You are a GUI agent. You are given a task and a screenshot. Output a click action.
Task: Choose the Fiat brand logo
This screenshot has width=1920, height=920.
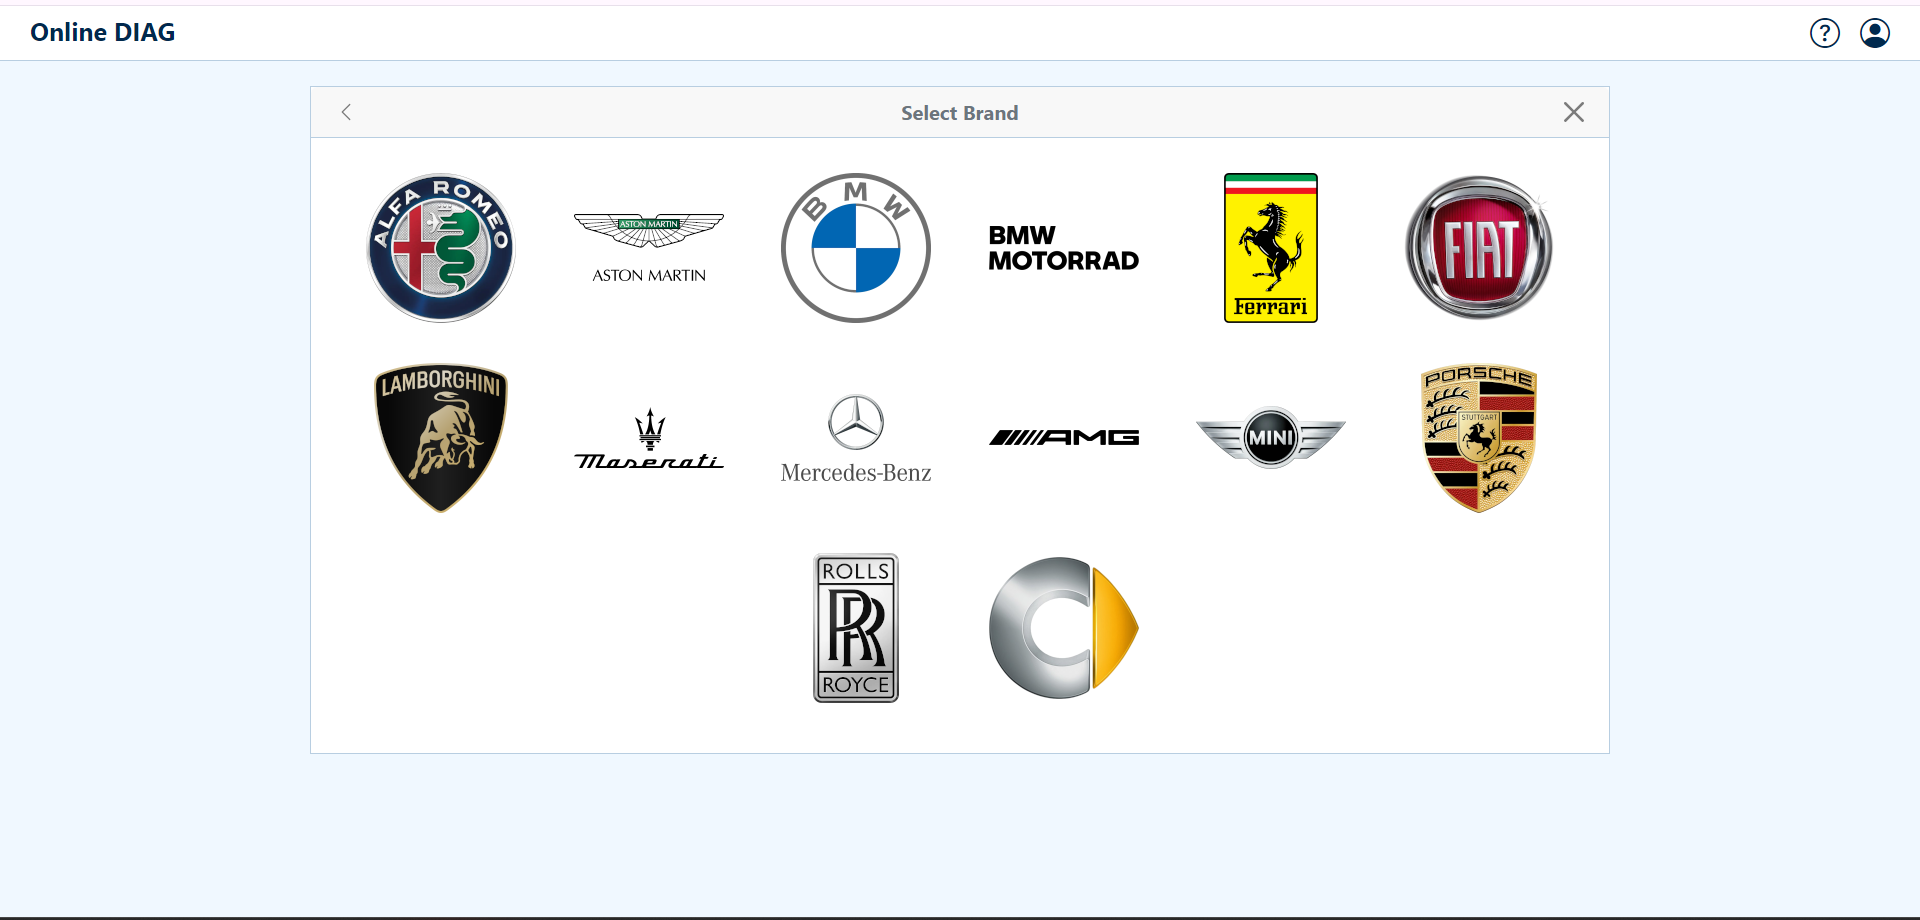[1479, 248]
